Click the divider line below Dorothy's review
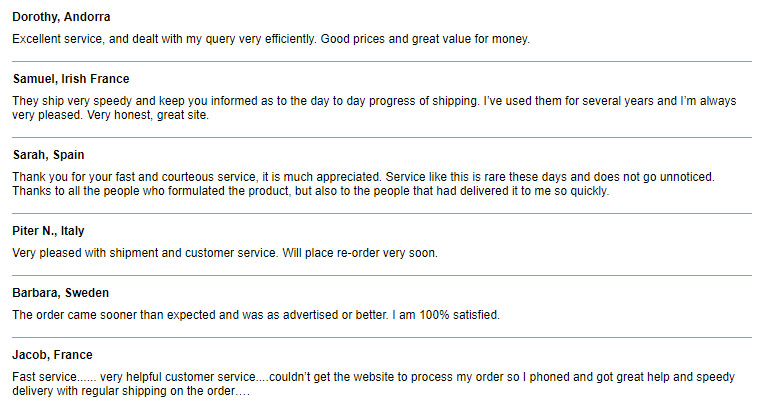This screenshot has width=764, height=408. pos(382,61)
